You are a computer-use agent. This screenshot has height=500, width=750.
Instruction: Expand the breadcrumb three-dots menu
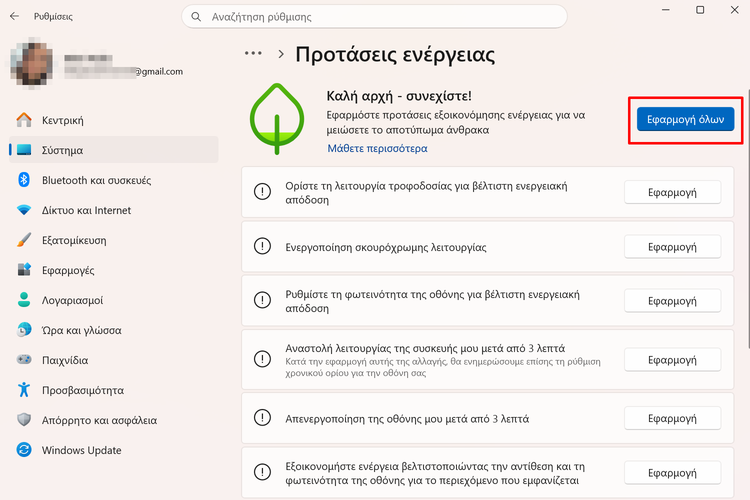pos(253,53)
